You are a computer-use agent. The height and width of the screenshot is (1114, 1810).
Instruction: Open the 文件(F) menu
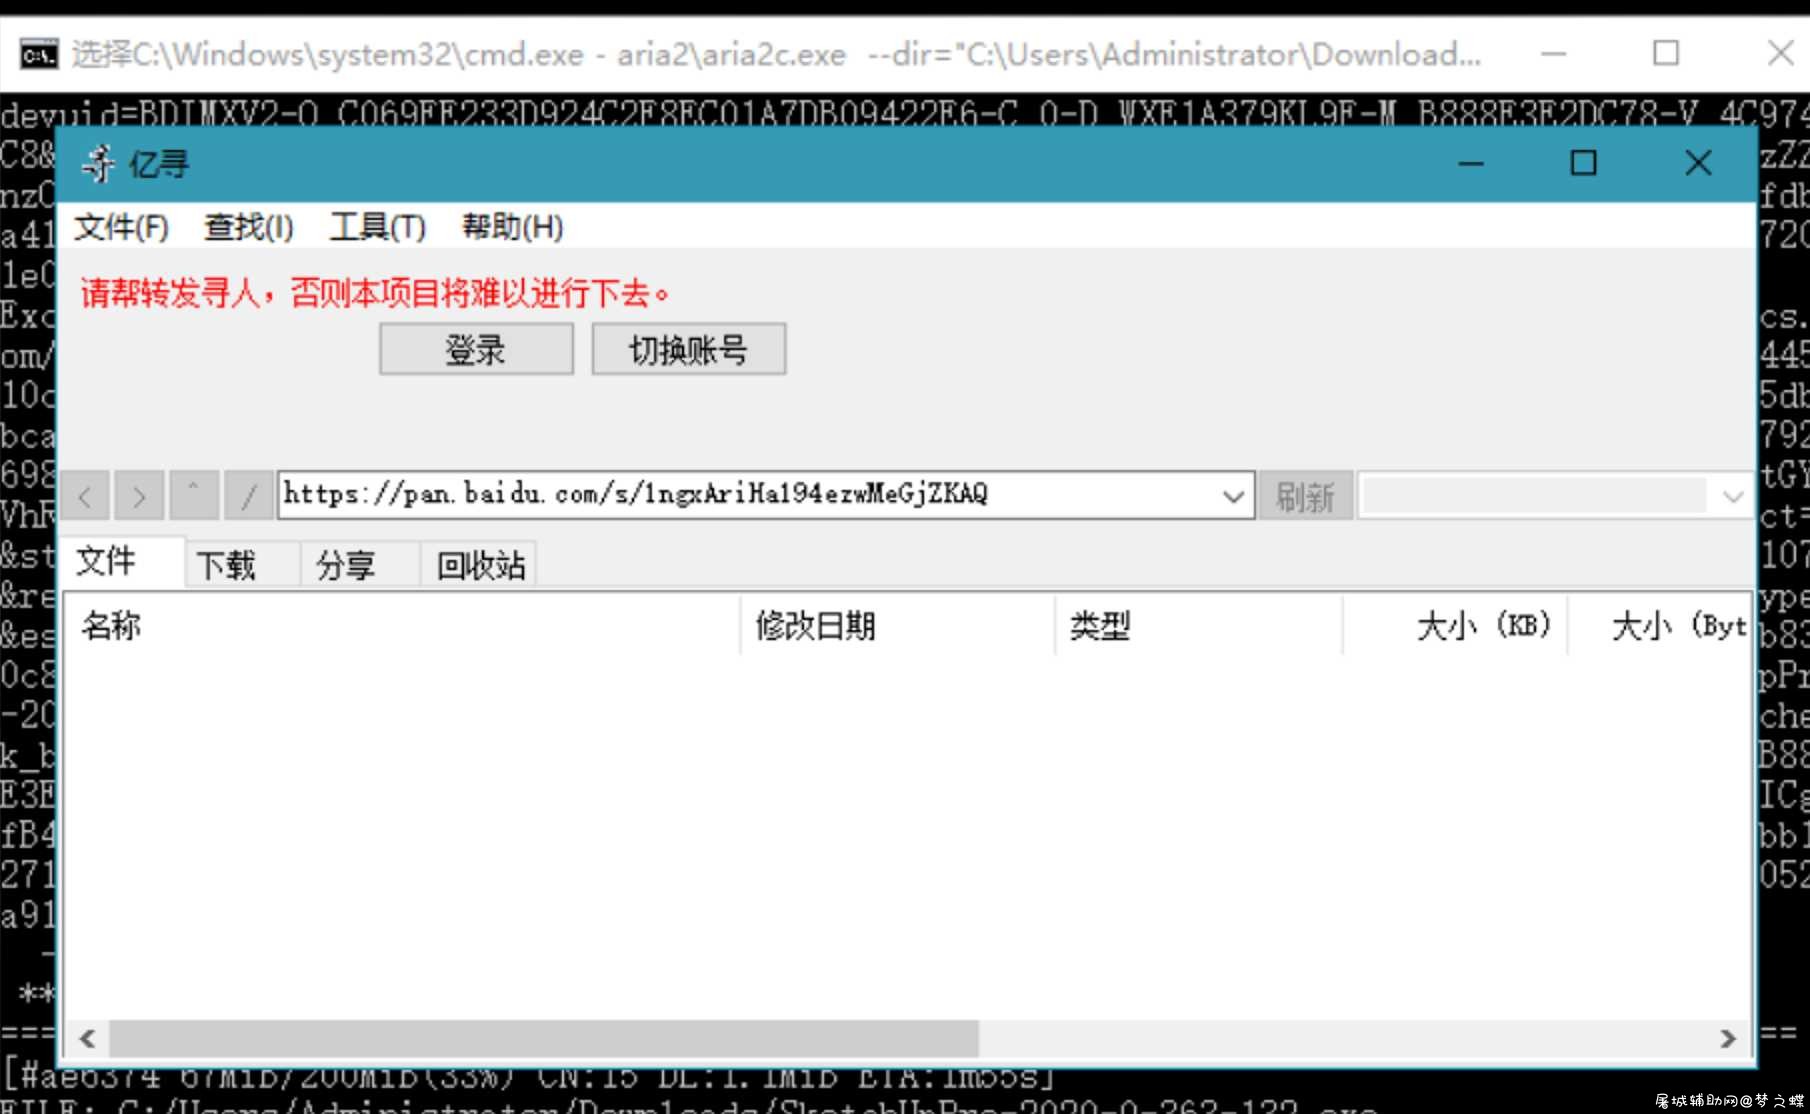coord(121,227)
